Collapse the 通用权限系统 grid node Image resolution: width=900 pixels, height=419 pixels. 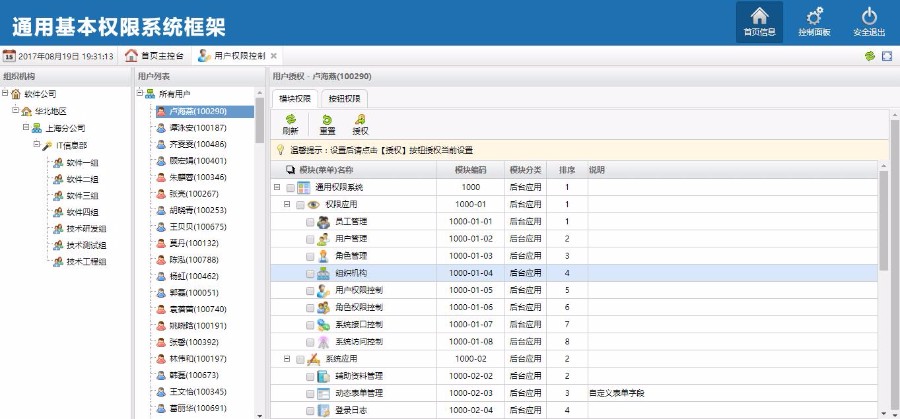click(277, 187)
